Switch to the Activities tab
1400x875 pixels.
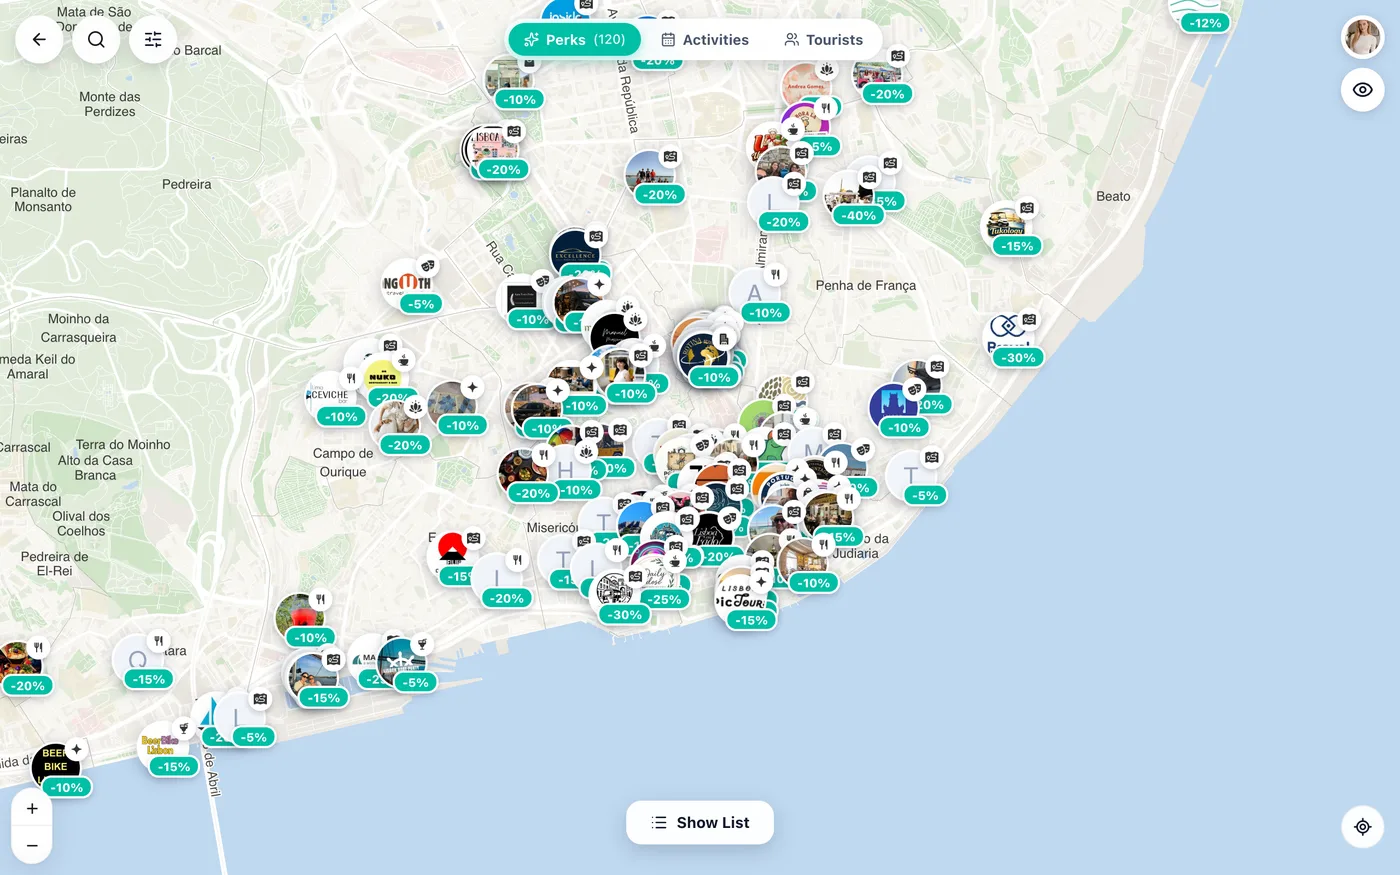point(705,40)
